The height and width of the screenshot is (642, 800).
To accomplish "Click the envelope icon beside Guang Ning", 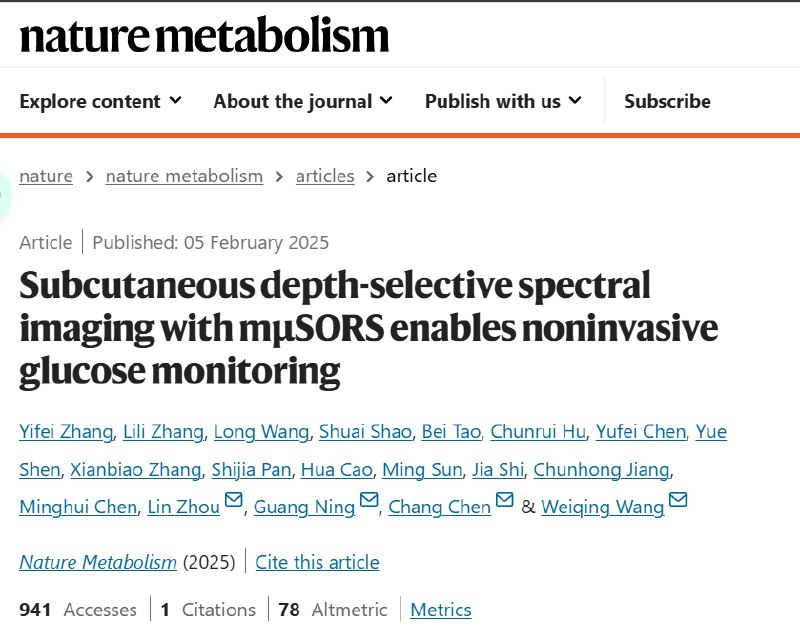I will click(369, 501).
